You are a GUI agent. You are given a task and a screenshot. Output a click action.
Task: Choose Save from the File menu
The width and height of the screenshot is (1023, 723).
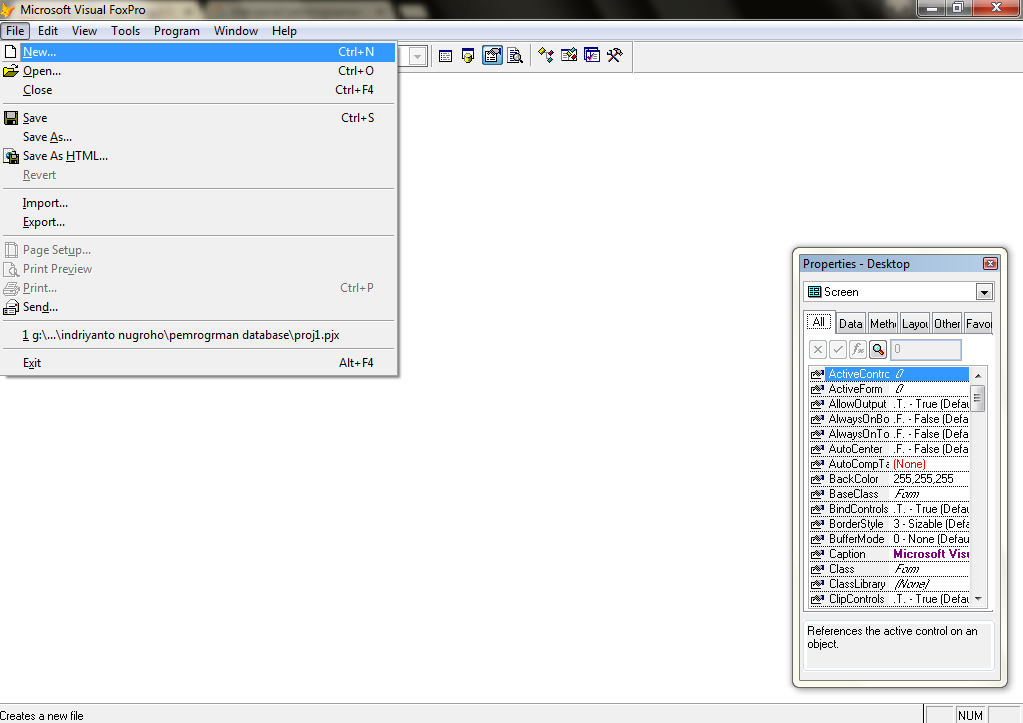[x=199, y=118]
